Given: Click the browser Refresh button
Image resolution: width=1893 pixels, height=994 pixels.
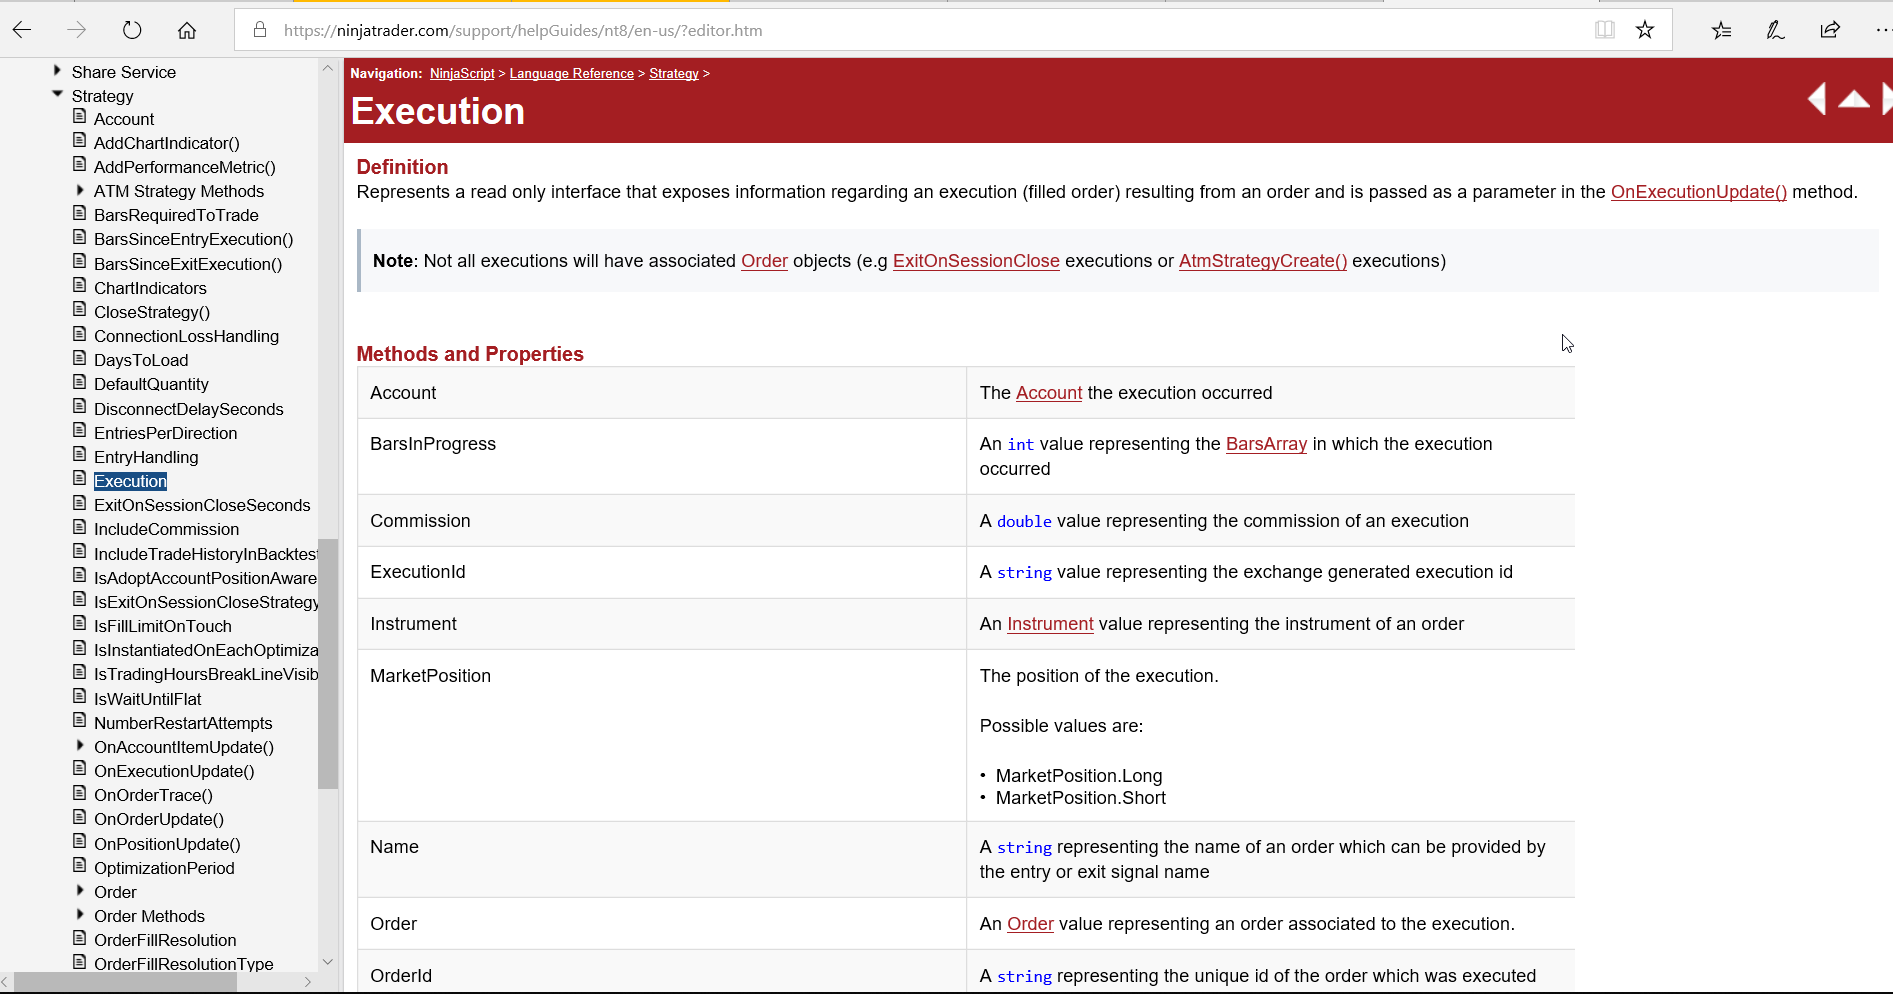Looking at the screenshot, I should 132,30.
